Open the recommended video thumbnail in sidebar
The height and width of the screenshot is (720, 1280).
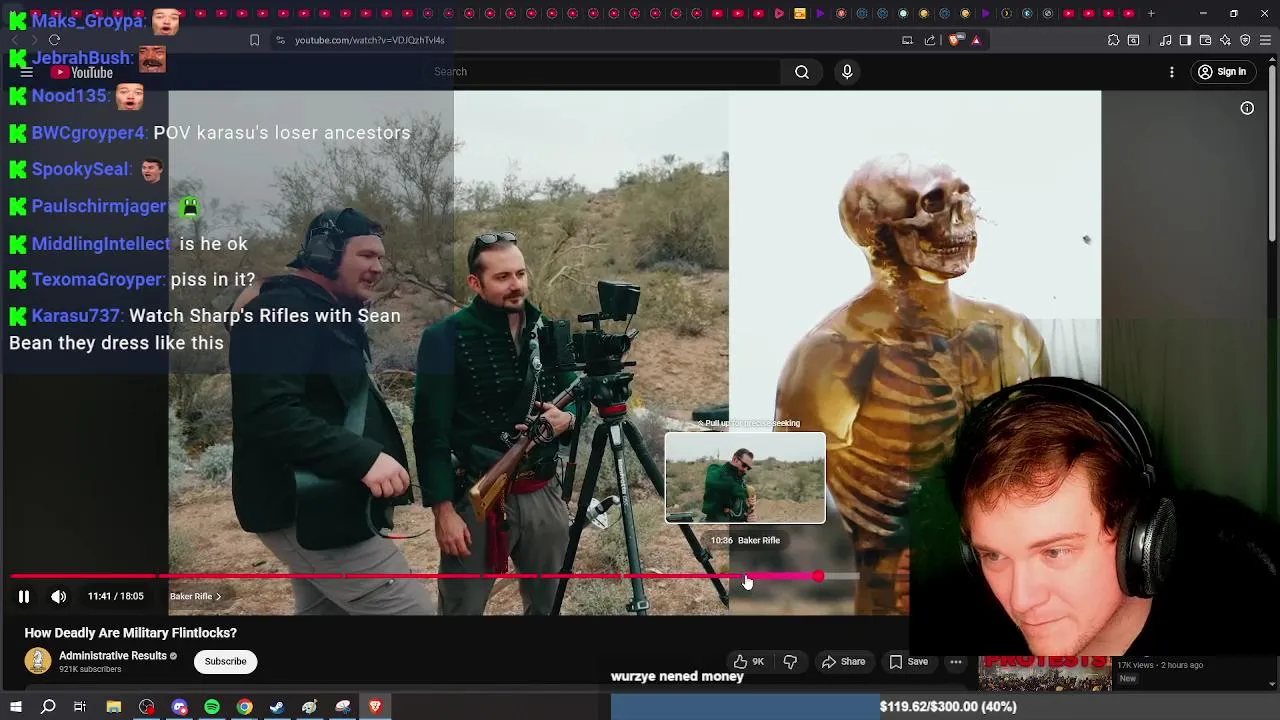tap(1045, 673)
